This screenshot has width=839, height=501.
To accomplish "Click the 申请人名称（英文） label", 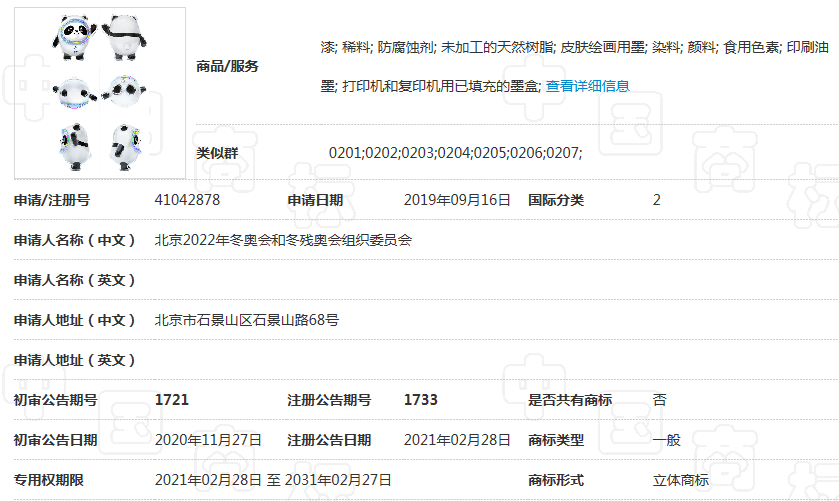I will (x=74, y=280).
